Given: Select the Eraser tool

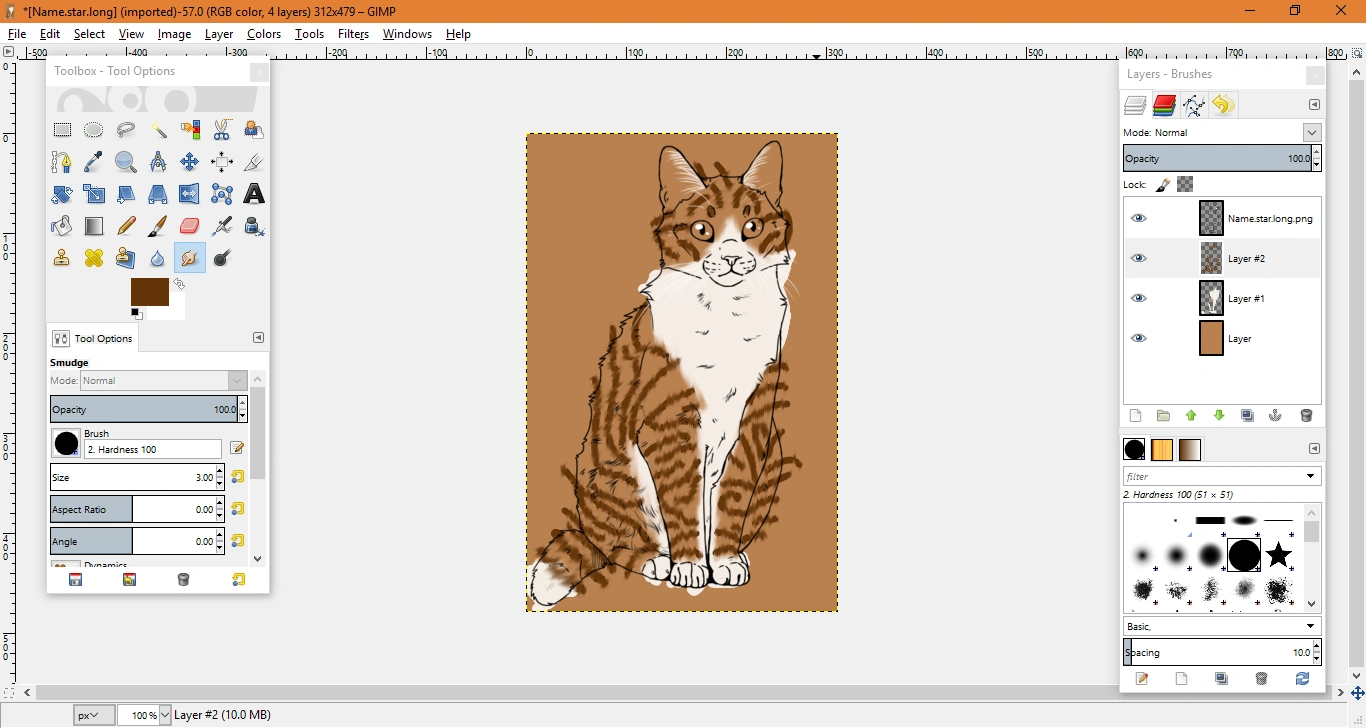Looking at the screenshot, I should tap(190, 226).
